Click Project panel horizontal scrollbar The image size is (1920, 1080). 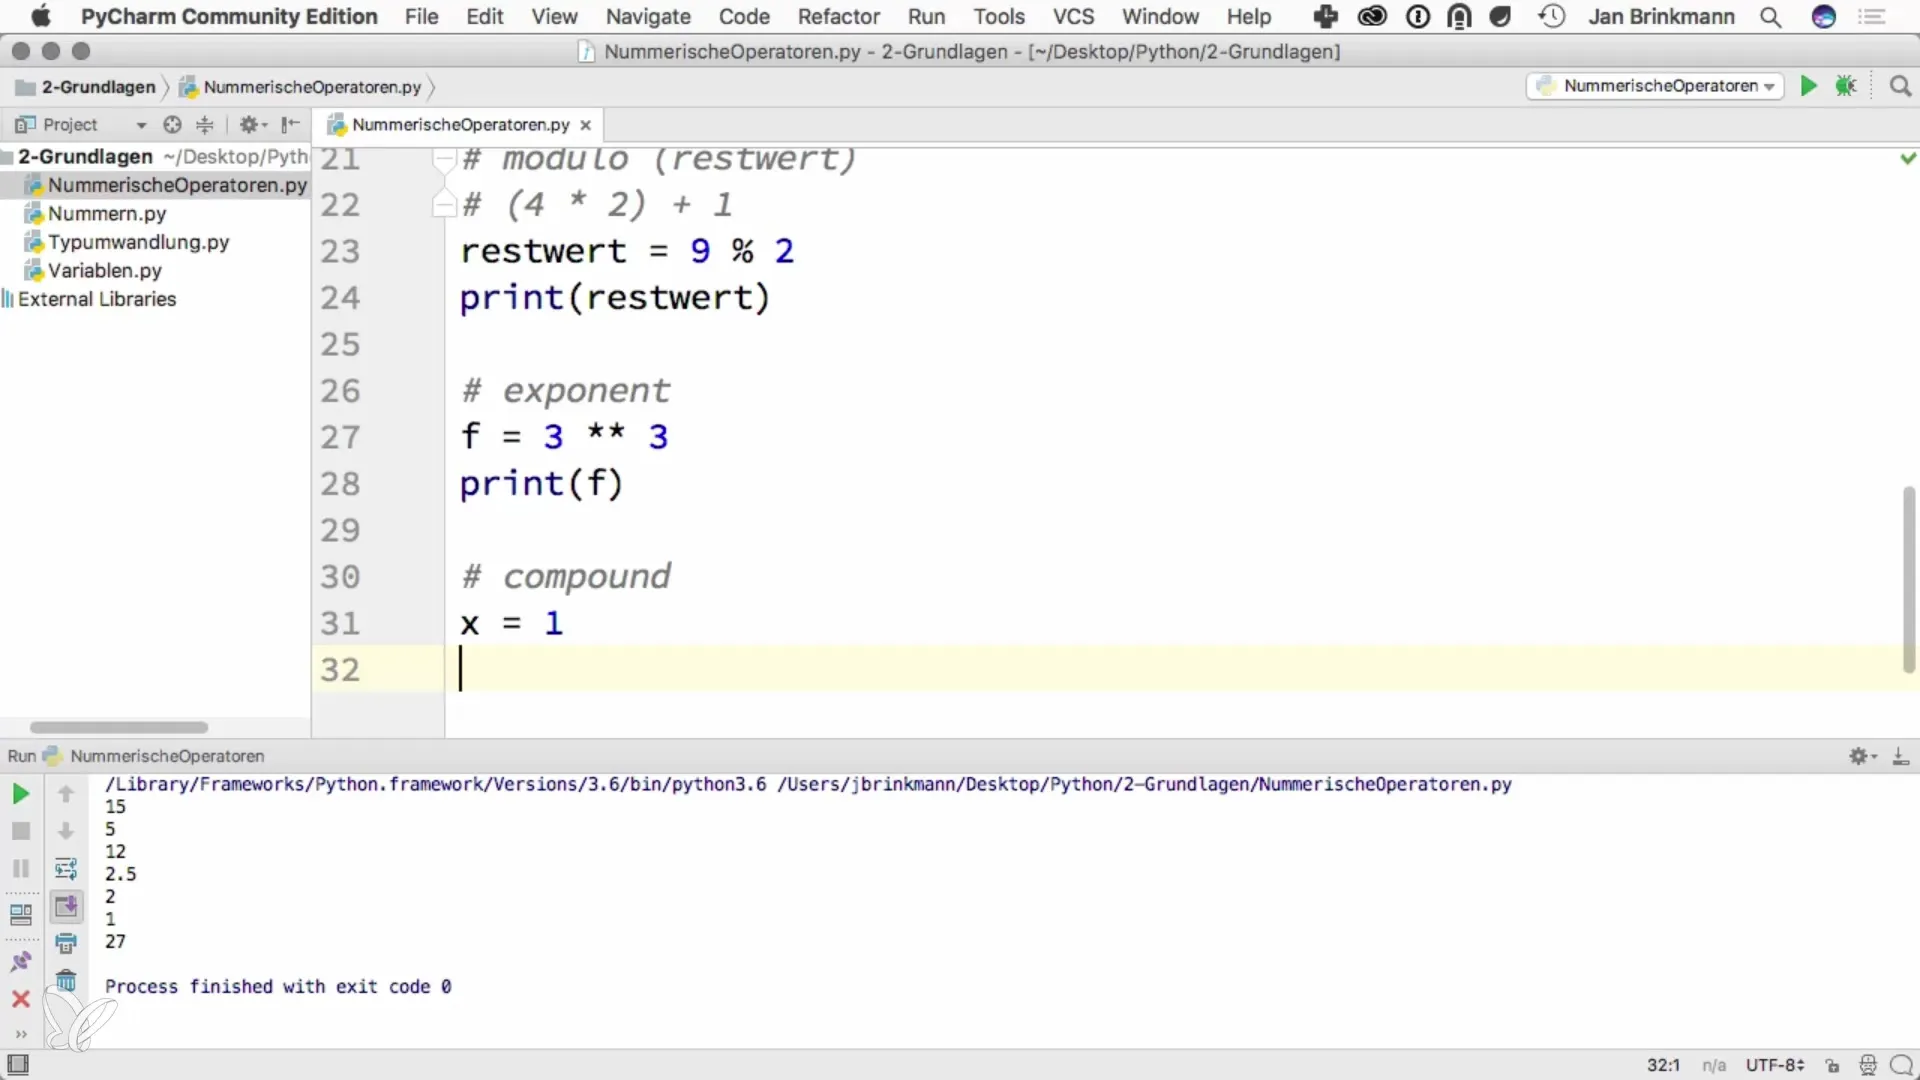tap(119, 727)
